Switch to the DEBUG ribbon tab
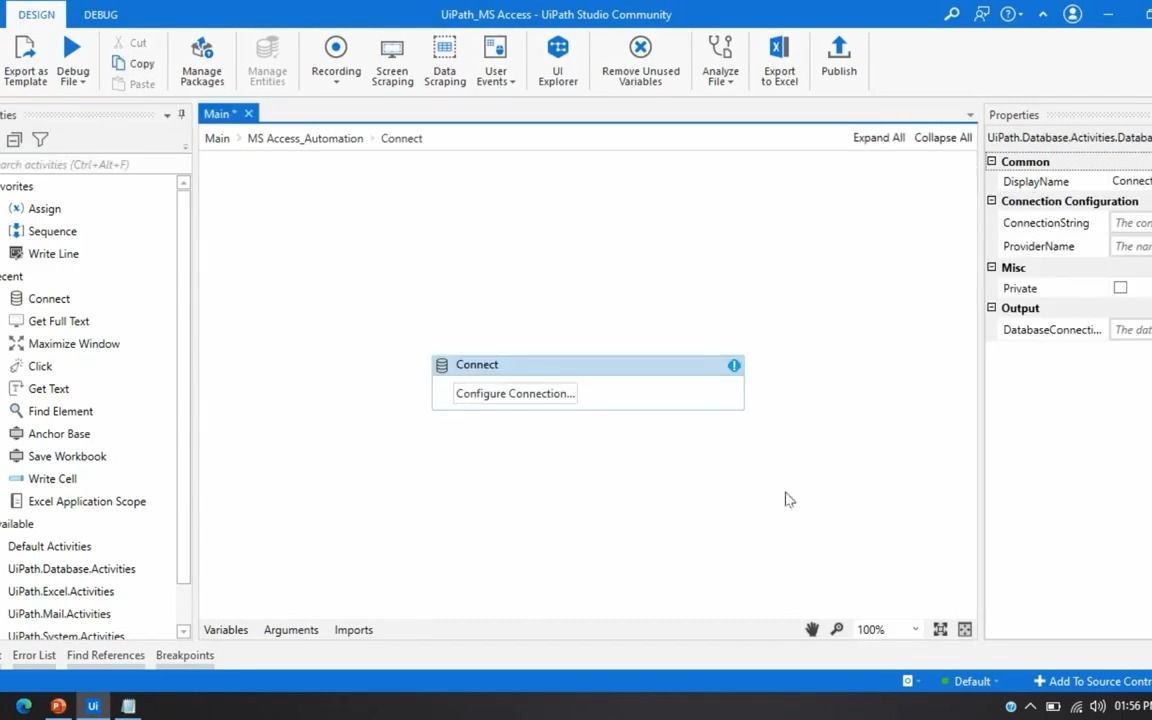The image size is (1152, 720). tap(101, 15)
